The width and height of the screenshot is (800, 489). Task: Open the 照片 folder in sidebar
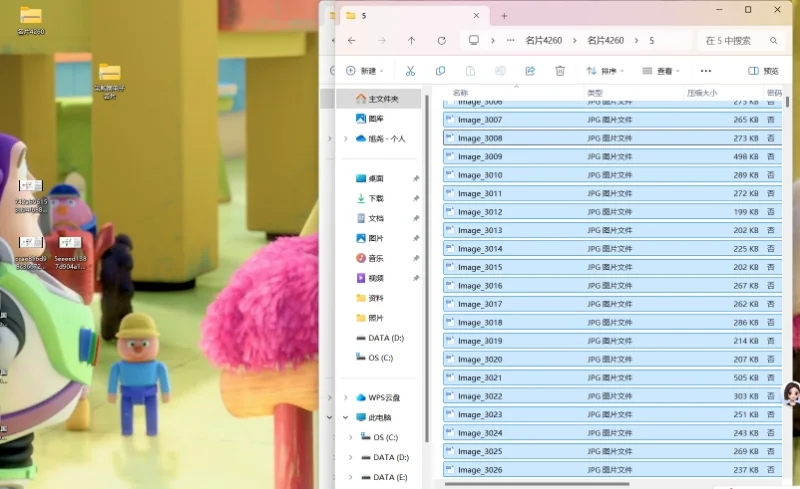pos(369,317)
